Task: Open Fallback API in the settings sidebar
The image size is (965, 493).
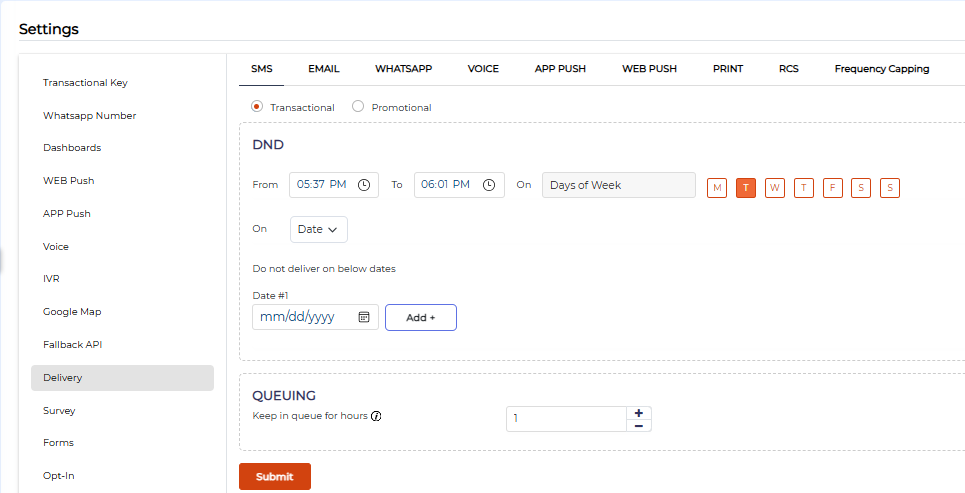Action: [x=73, y=345]
